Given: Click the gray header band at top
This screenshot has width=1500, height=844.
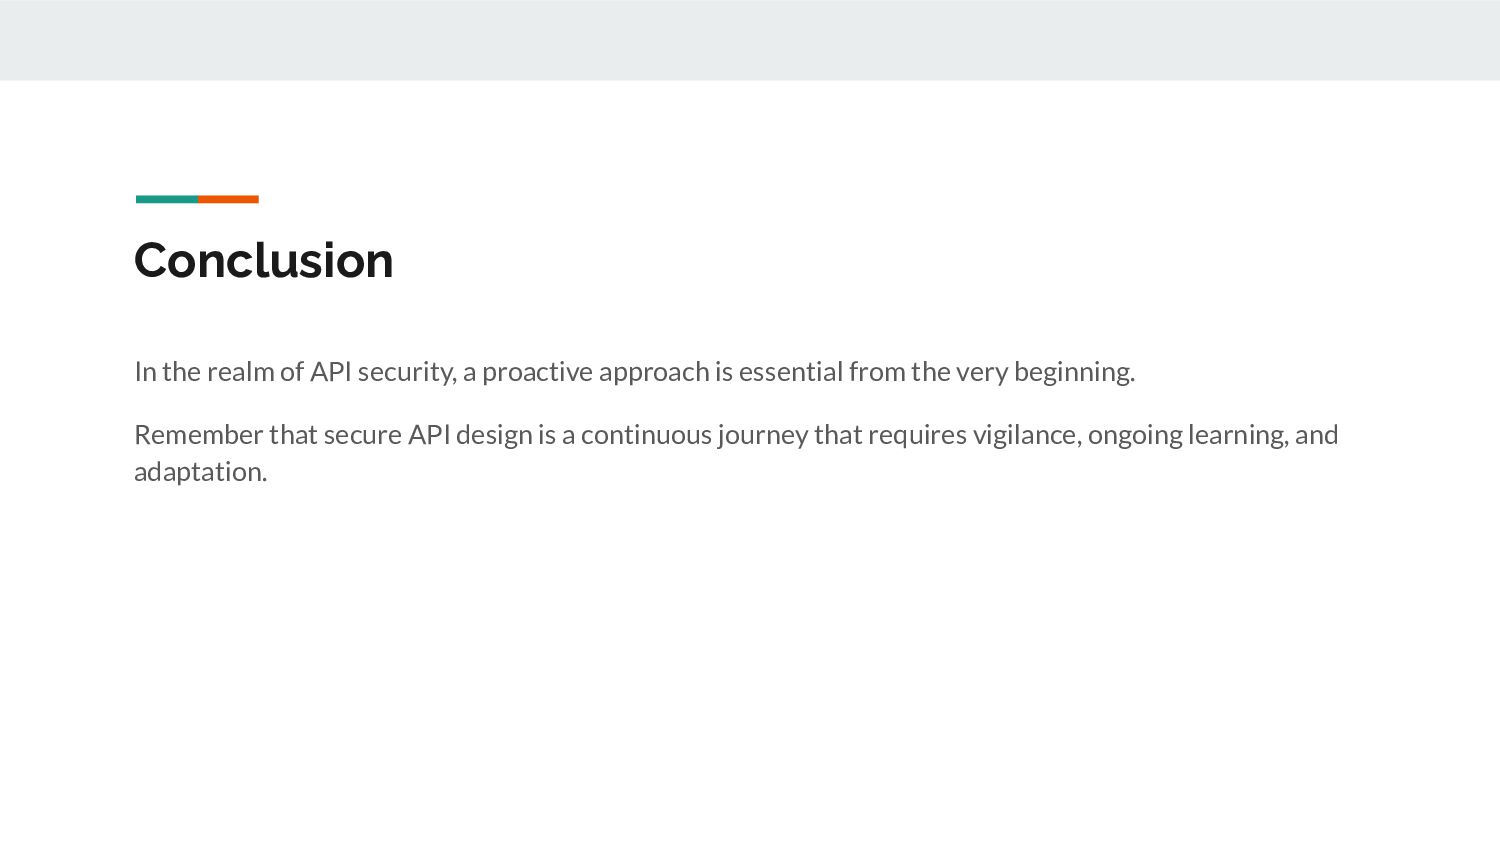Looking at the screenshot, I should (750, 40).
